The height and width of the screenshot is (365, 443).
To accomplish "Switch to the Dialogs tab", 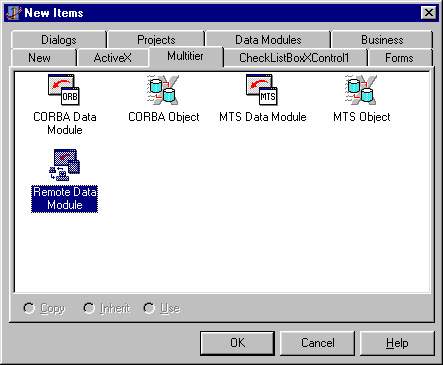I will tap(59, 40).
